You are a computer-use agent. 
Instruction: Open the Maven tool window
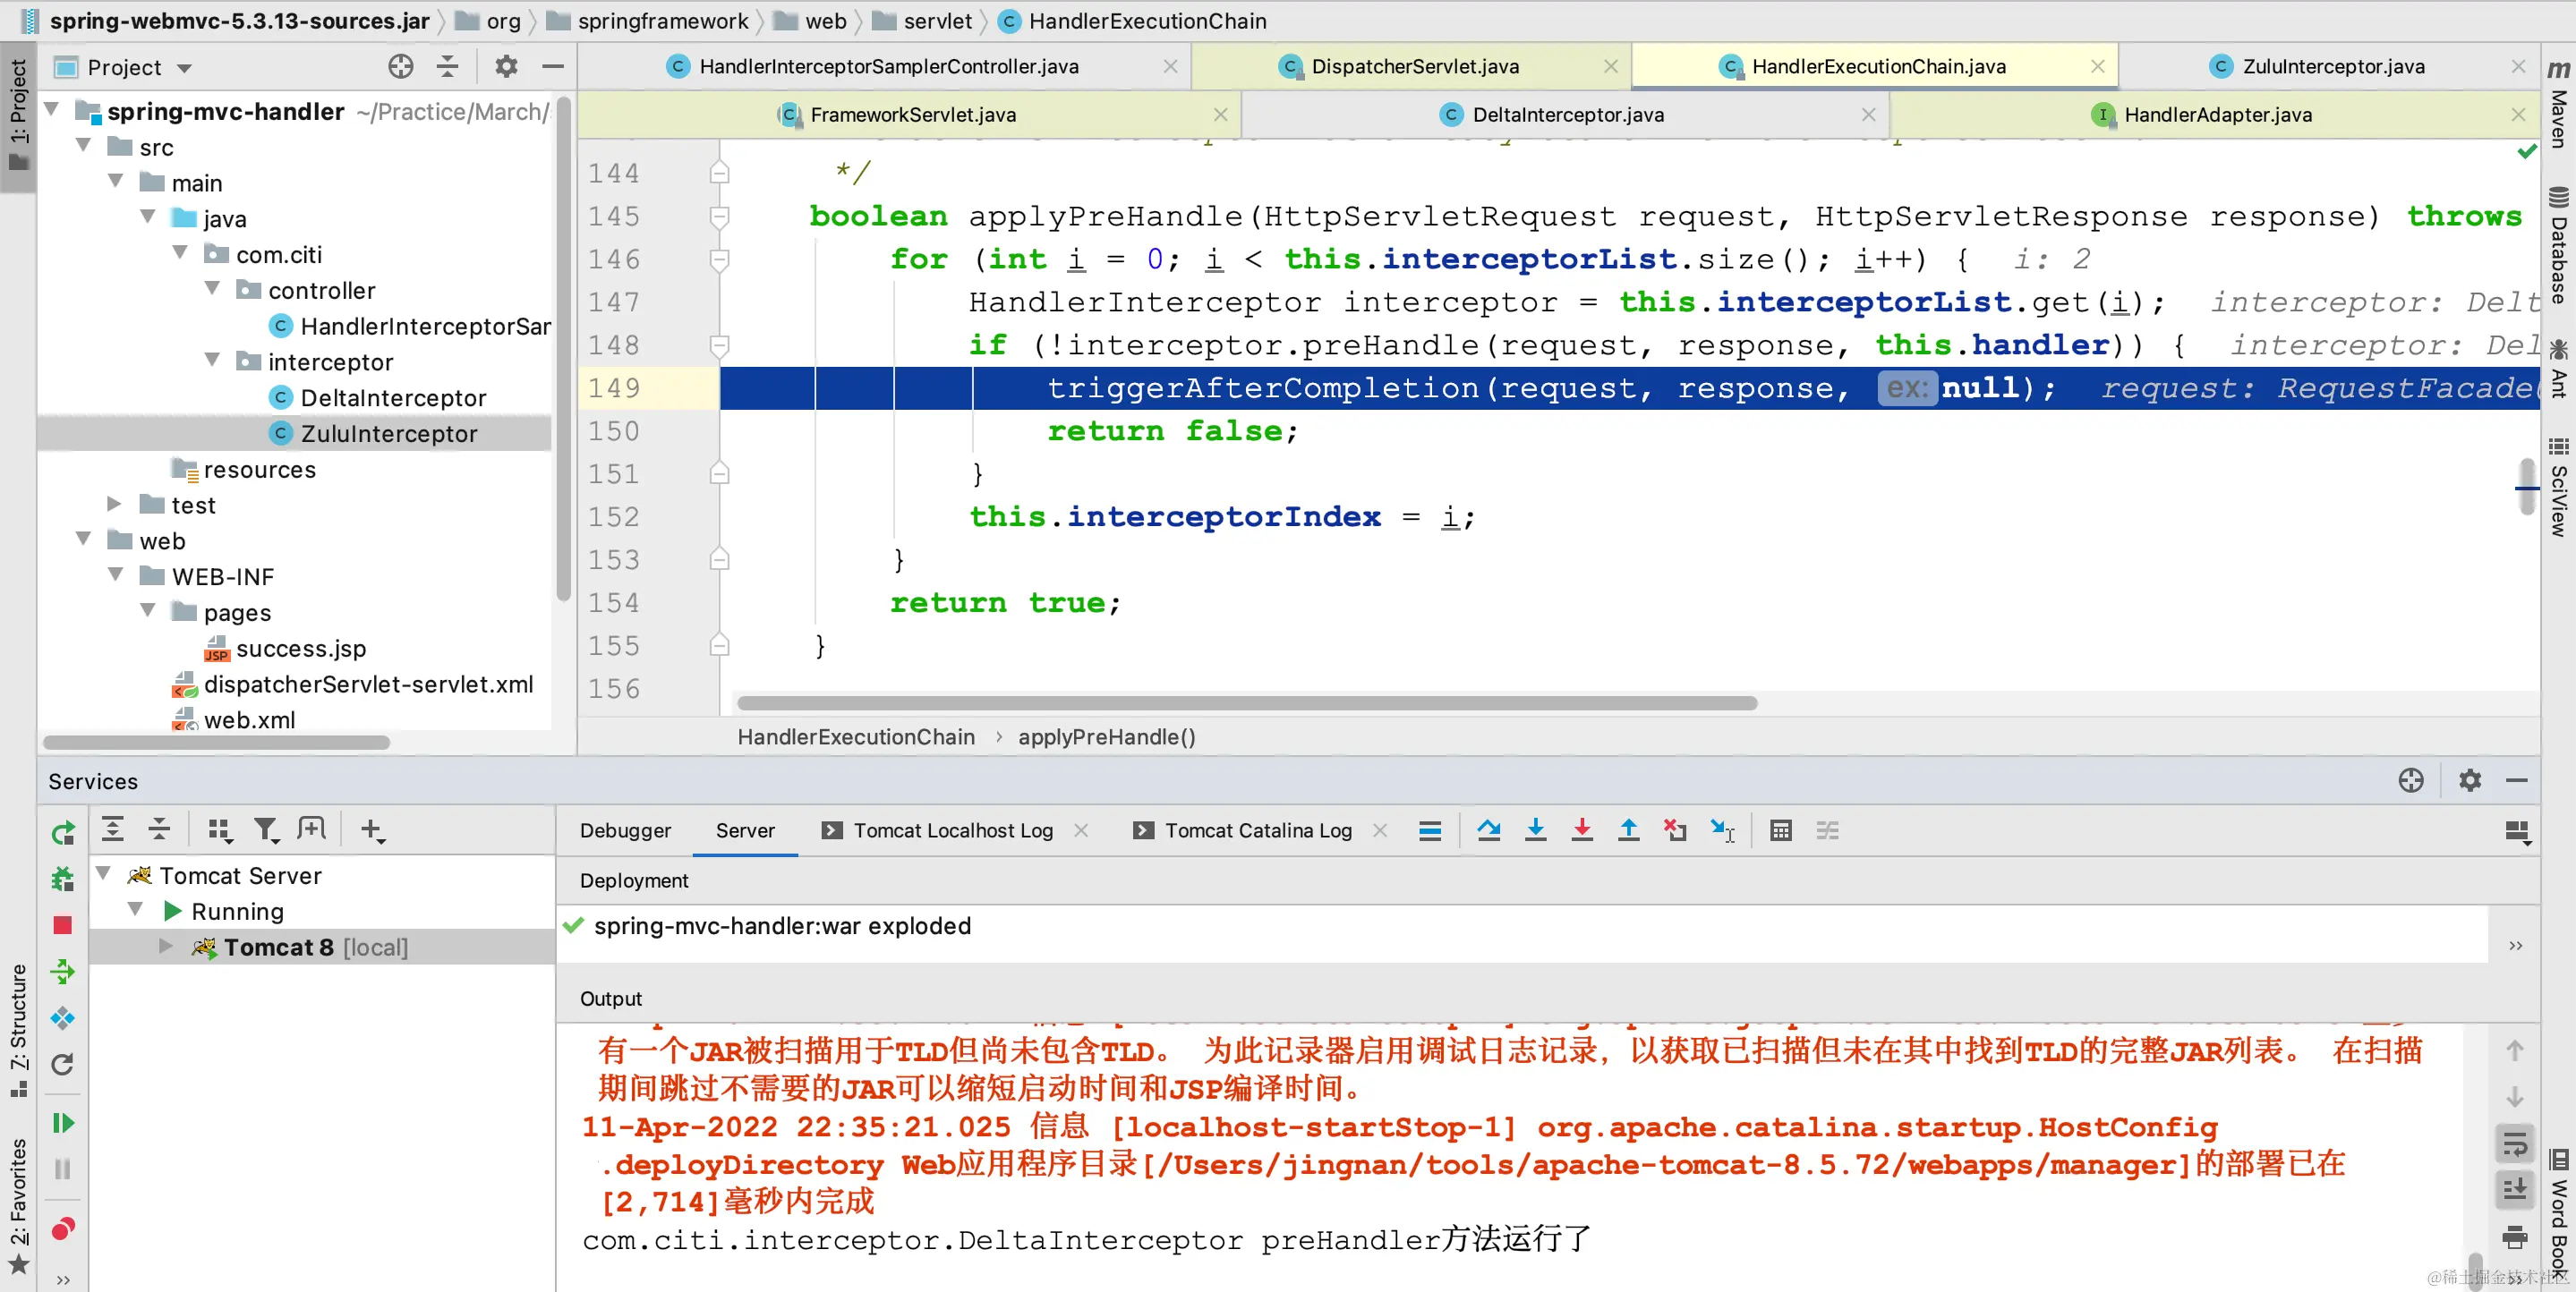click(x=2558, y=103)
